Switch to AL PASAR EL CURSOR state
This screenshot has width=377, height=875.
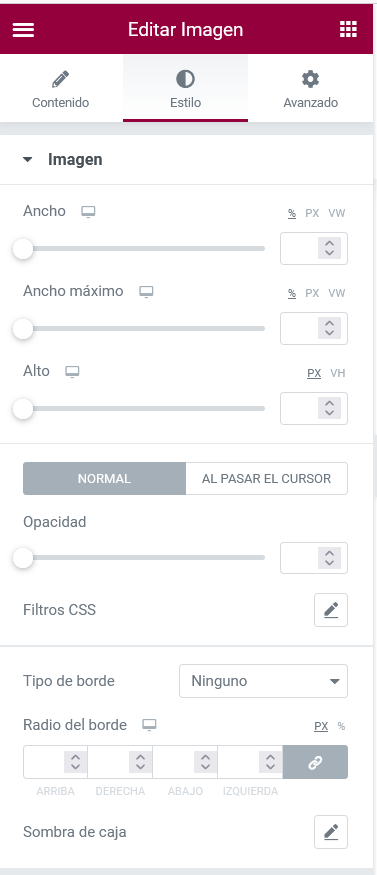[x=267, y=479]
